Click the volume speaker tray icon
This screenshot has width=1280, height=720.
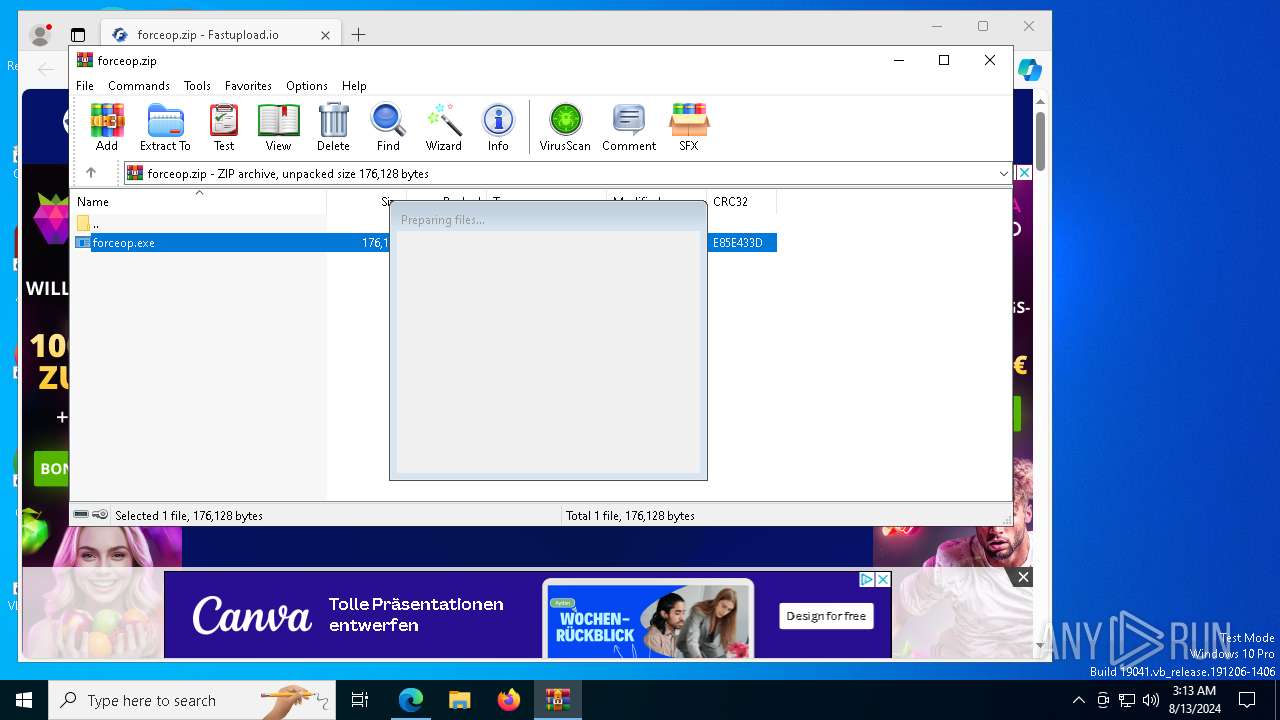point(1151,700)
